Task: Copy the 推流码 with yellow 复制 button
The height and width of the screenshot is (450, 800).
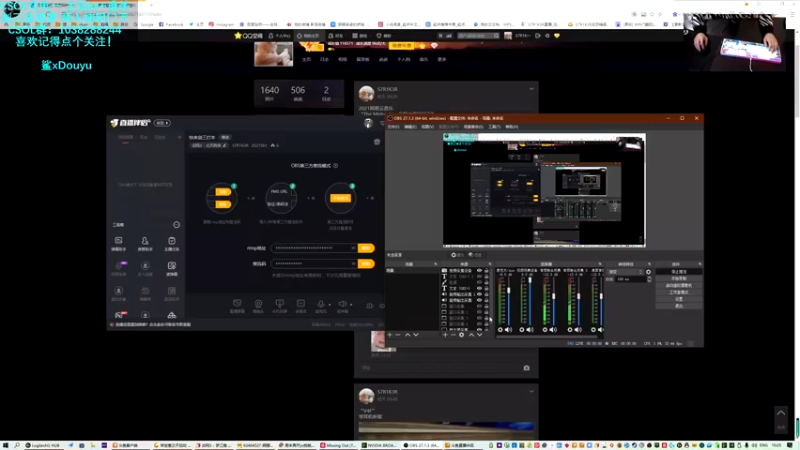Action: 366,264
